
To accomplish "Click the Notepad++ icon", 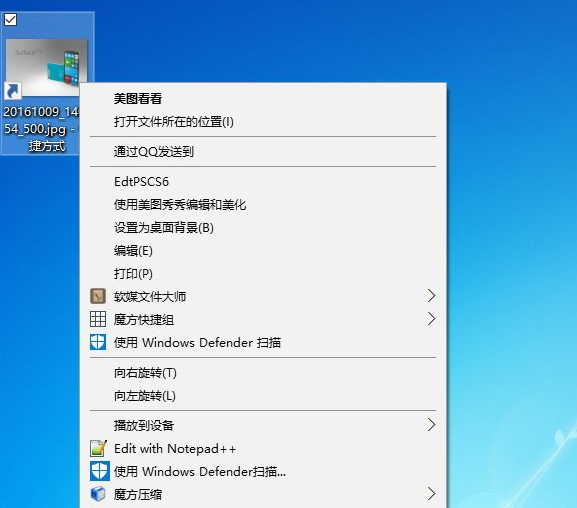I will point(98,448).
